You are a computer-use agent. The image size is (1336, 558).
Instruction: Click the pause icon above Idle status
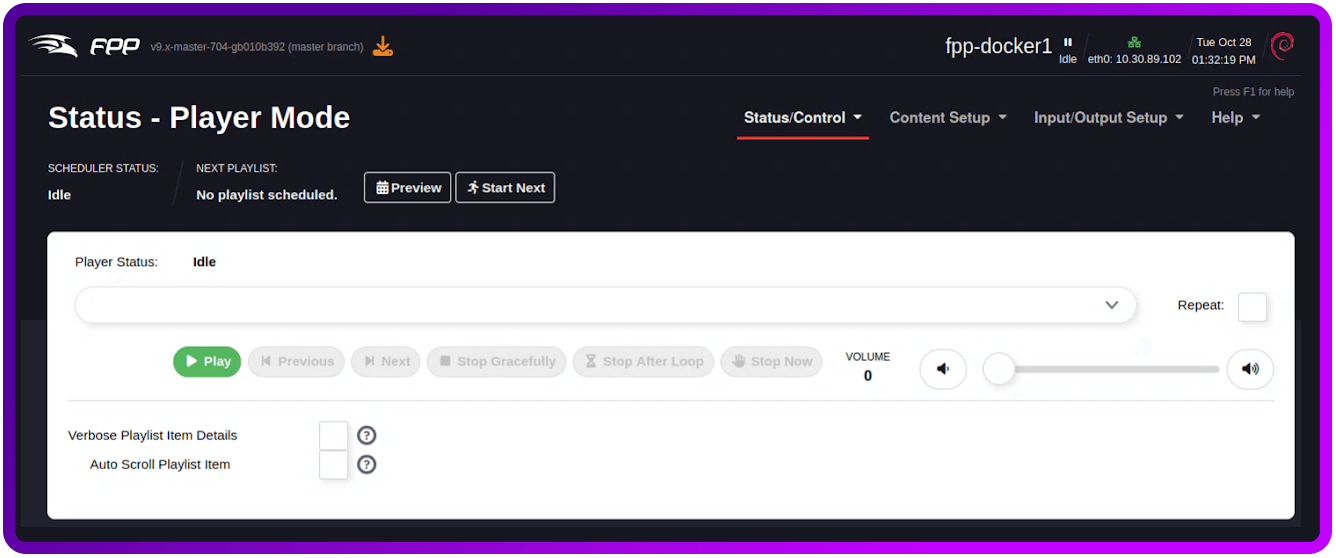tap(1068, 43)
